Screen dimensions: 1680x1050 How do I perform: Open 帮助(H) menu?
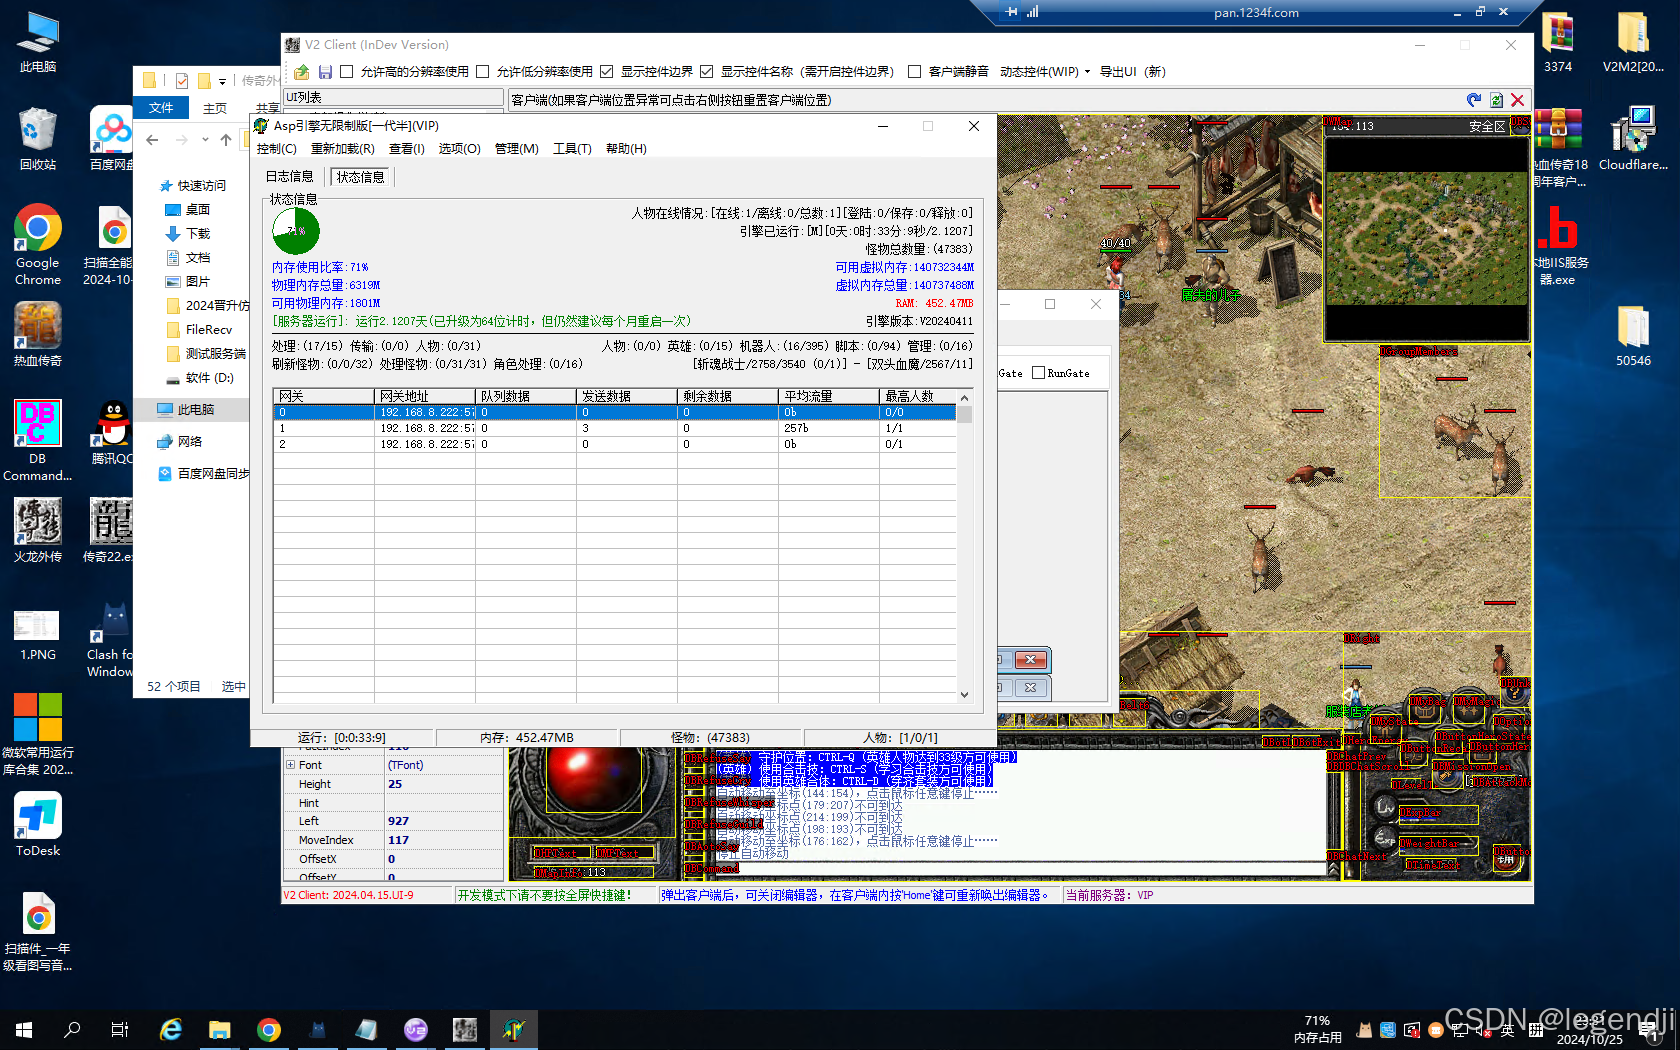[x=626, y=149]
